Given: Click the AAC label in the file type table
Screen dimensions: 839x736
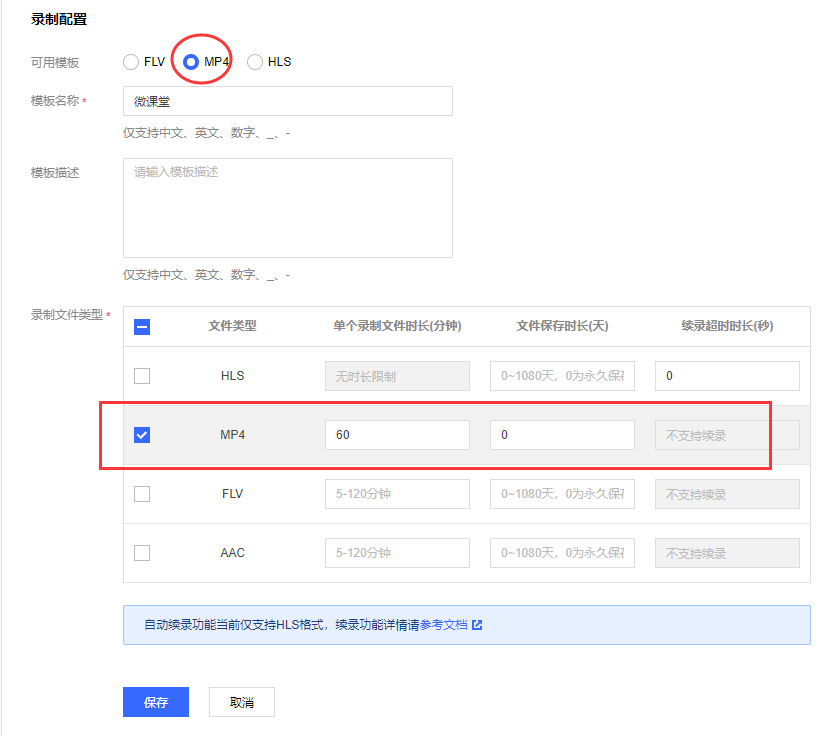Looking at the screenshot, I should [x=232, y=553].
